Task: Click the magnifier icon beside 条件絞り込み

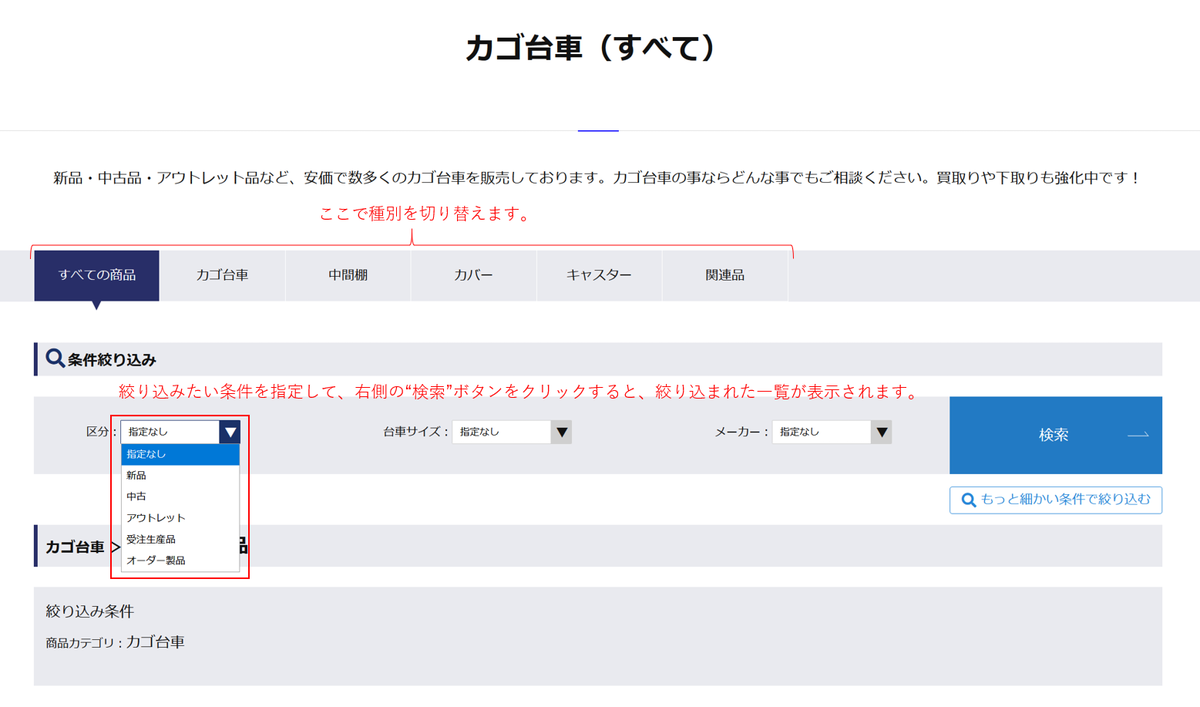Action: [x=55, y=358]
